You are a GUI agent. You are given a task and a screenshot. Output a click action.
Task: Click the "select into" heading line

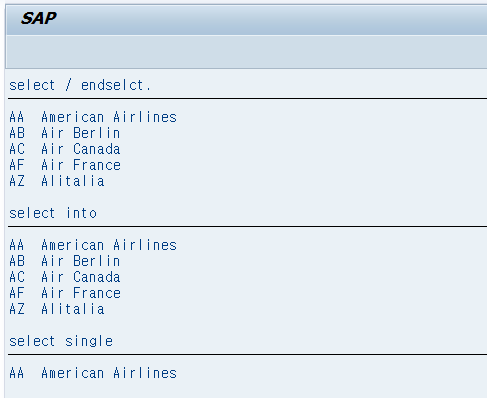click(x=53, y=213)
